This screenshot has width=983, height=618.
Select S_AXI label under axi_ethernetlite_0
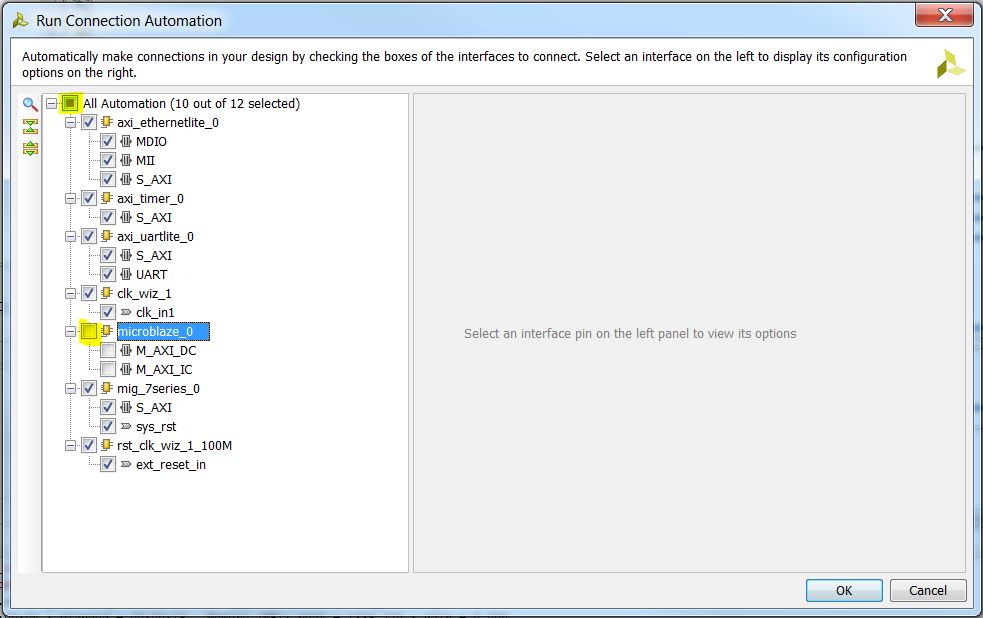click(x=154, y=180)
